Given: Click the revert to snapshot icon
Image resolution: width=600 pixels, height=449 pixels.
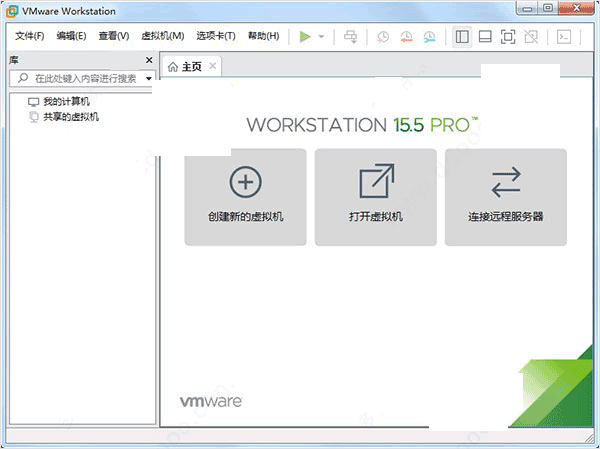Looking at the screenshot, I should point(406,36).
